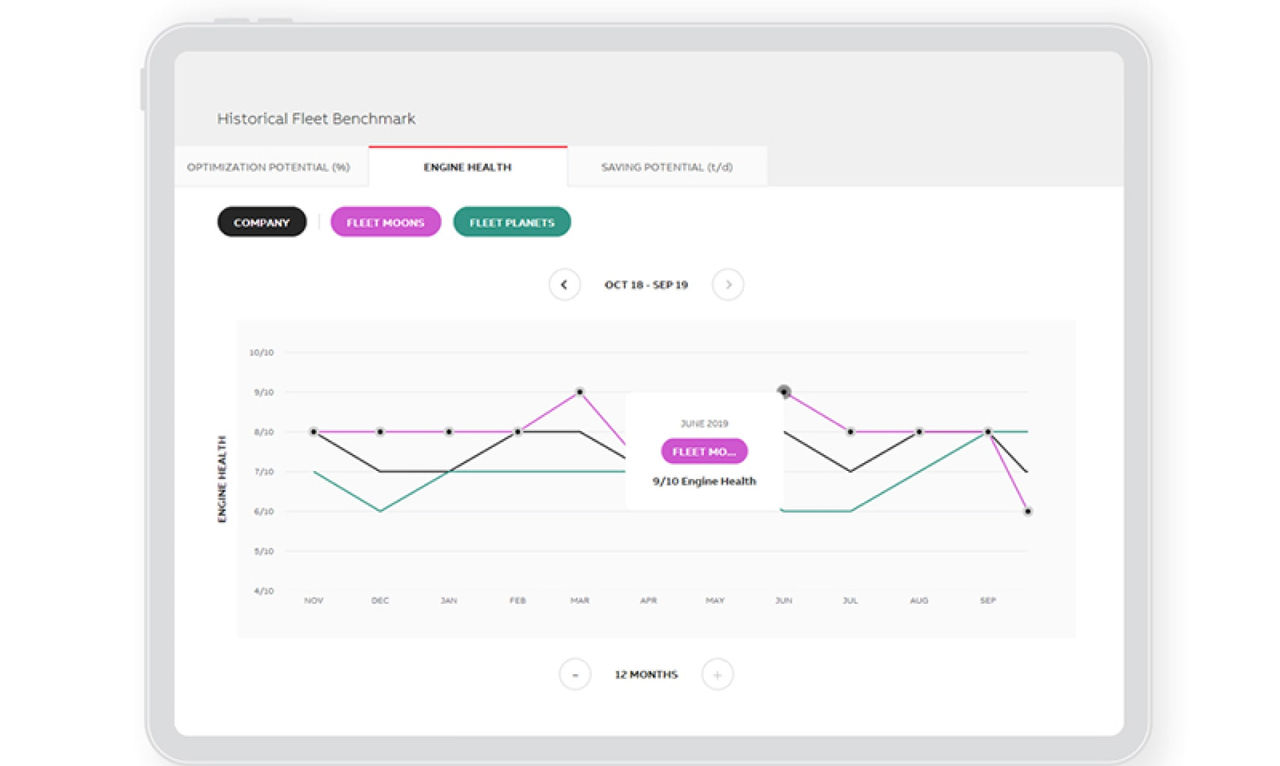Click the February 8/10 data point
The height and width of the screenshot is (766, 1280).
pos(518,432)
